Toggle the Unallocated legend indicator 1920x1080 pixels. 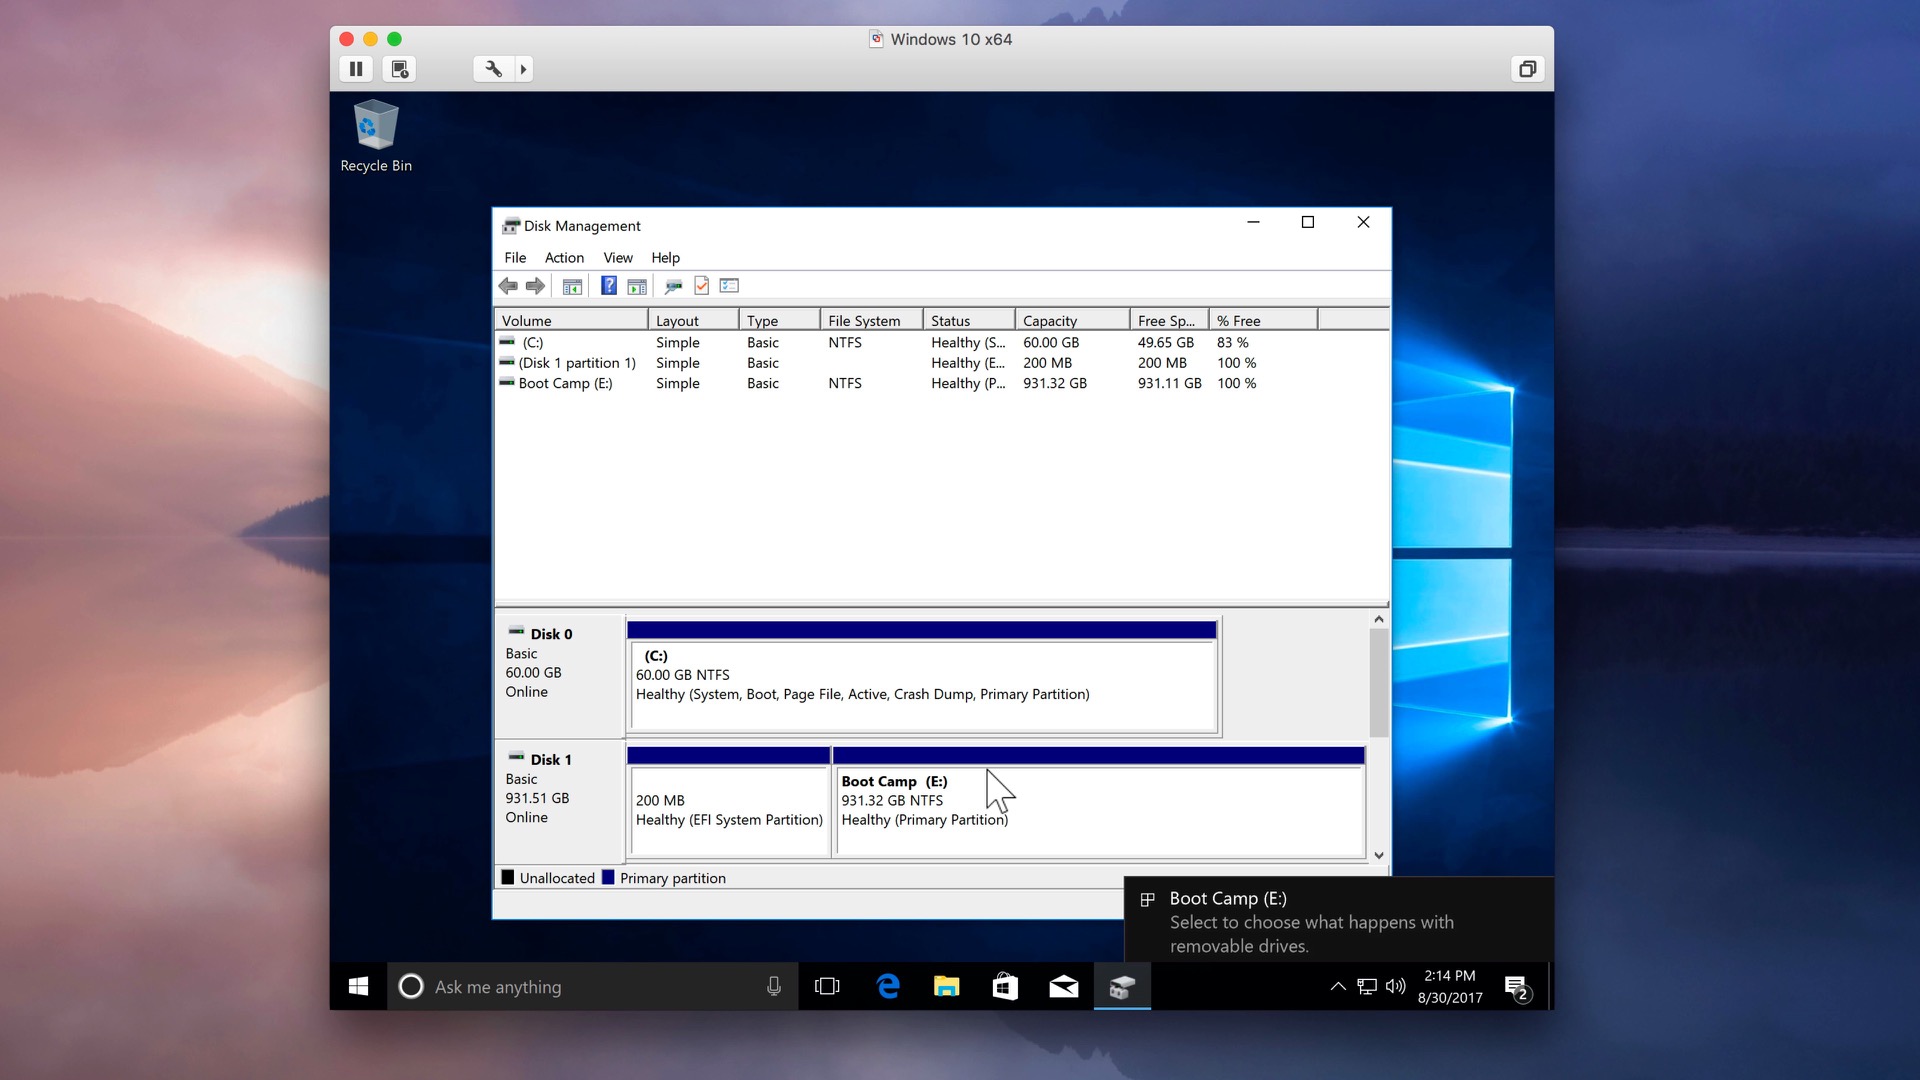[x=509, y=878]
